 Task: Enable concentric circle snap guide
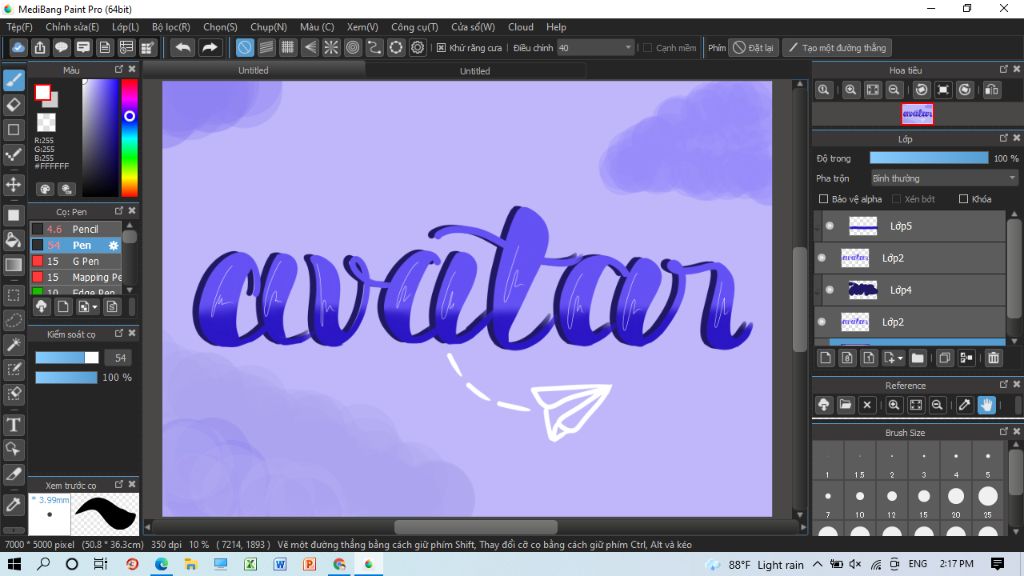coord(353,48)
